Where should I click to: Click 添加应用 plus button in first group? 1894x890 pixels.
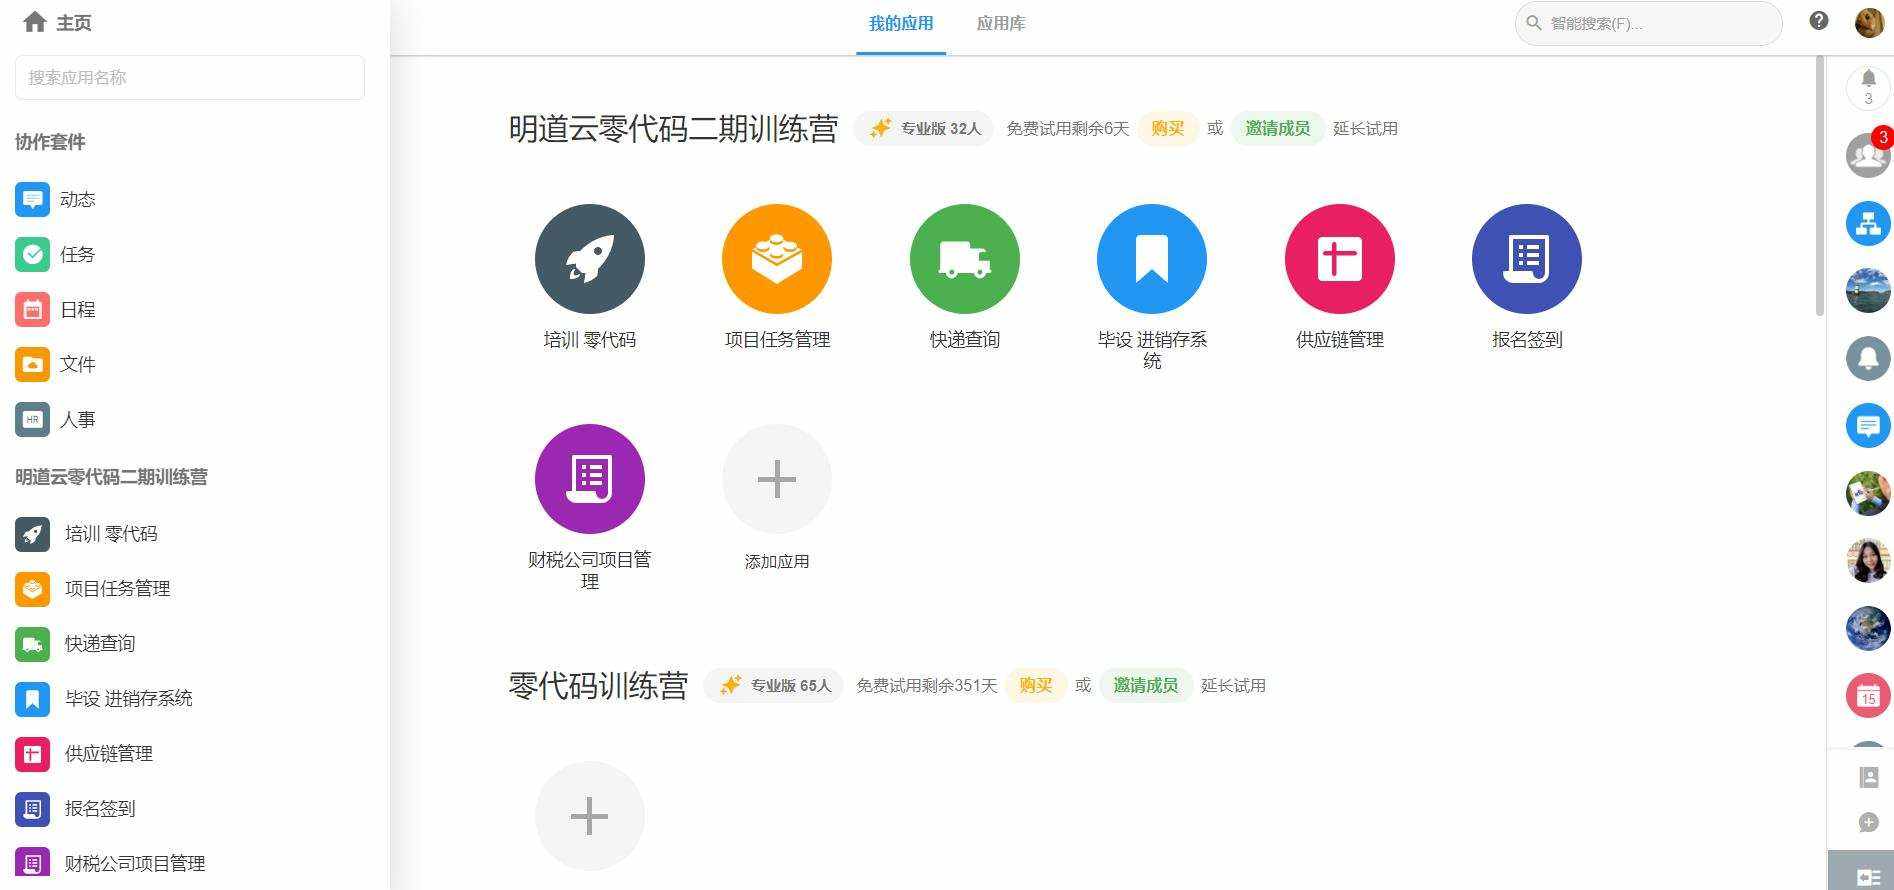(776, 479)
